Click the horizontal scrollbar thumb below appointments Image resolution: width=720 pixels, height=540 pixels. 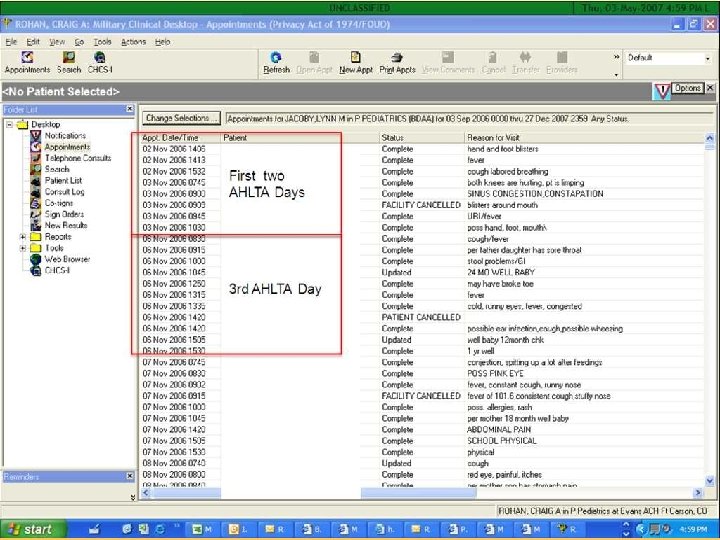click(x=418, y=493)
